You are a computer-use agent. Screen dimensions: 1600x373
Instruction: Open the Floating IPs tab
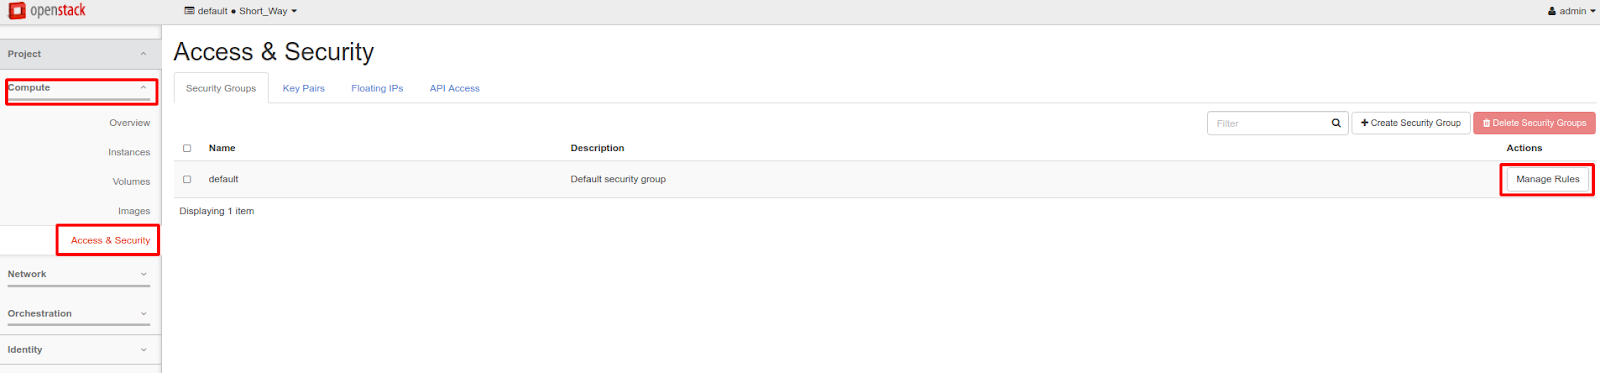pyautogui.click(x=377, y=88)
